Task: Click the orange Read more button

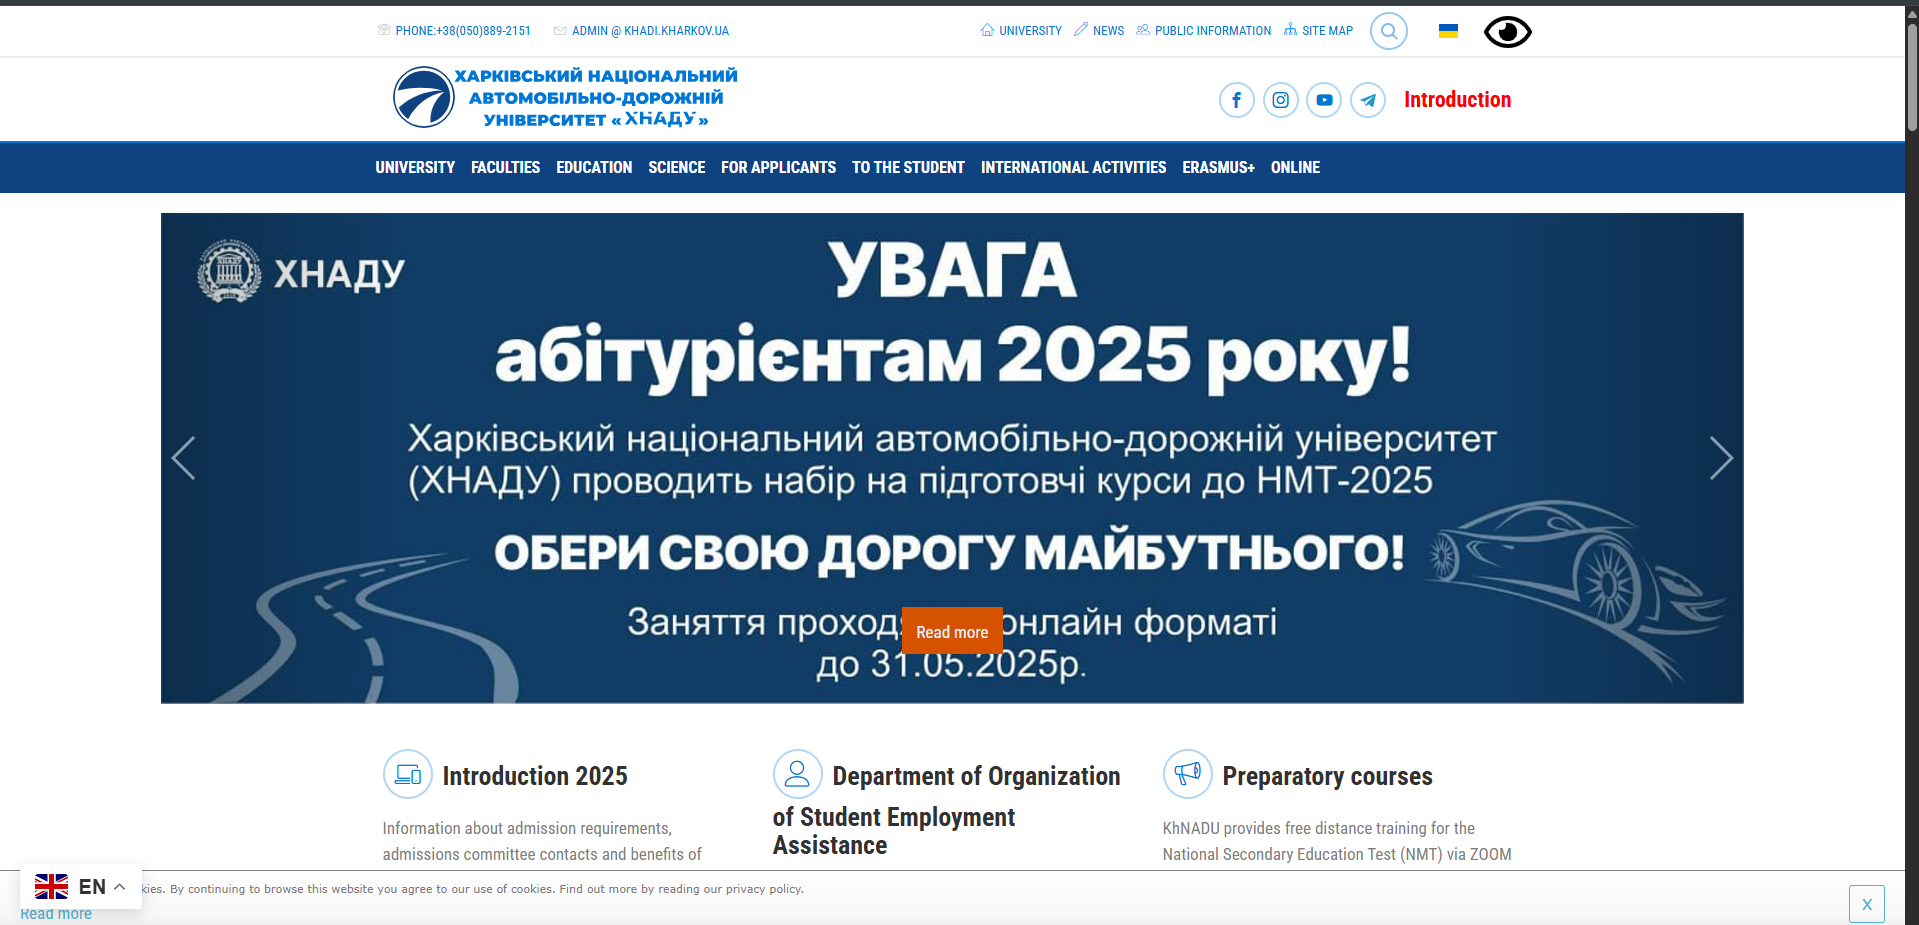Action: pos(952,631)
